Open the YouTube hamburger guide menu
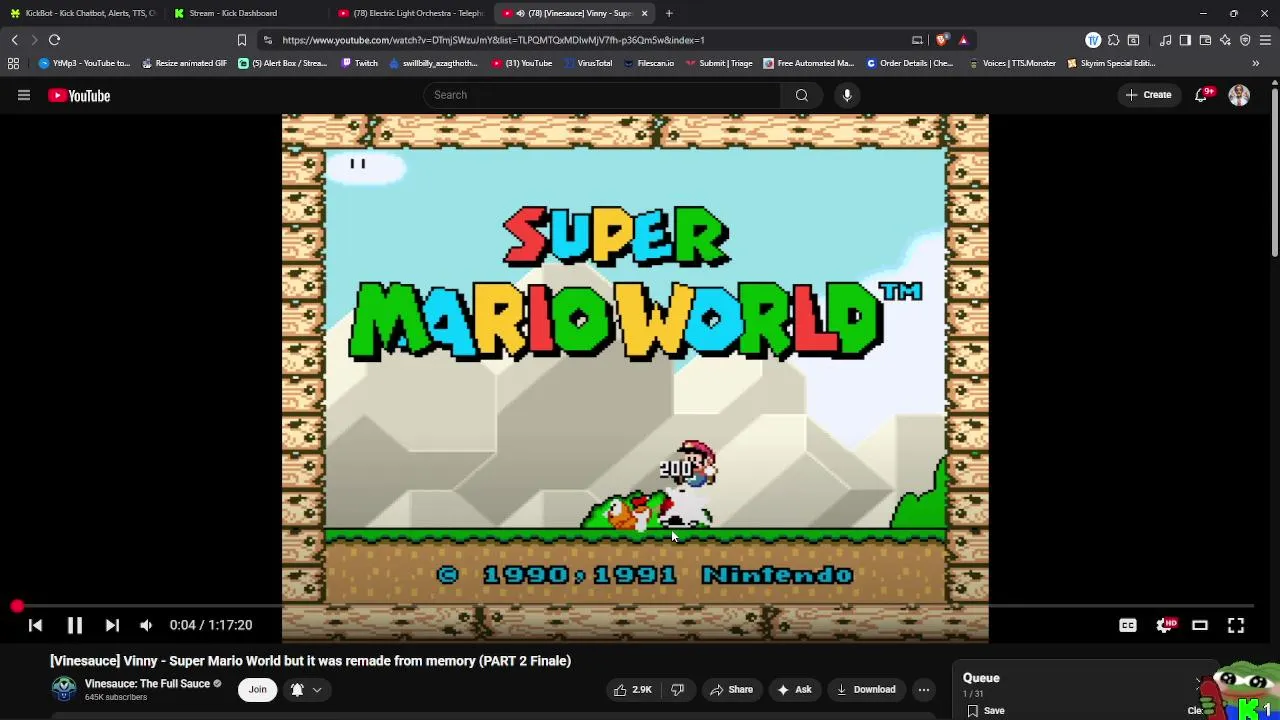Screen dimensions: 1280x720 tap(24, 95)
